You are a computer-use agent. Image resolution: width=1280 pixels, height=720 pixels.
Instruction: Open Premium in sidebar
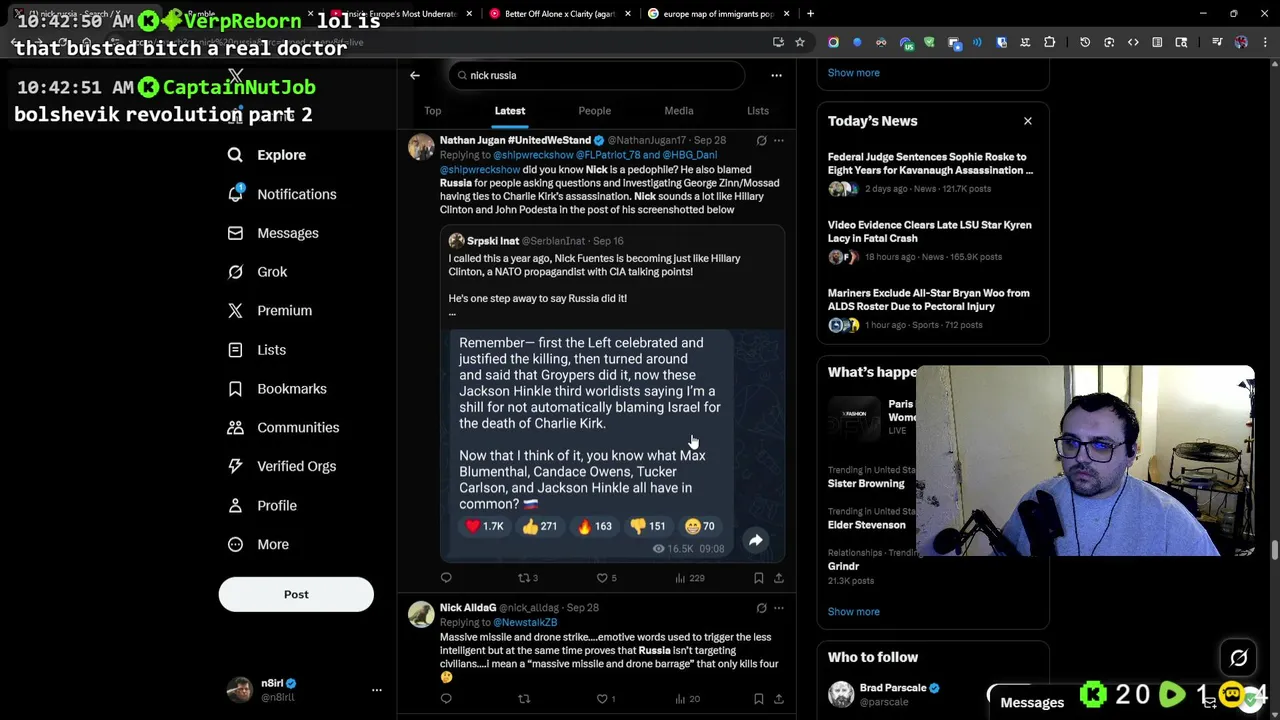[270, 311]
